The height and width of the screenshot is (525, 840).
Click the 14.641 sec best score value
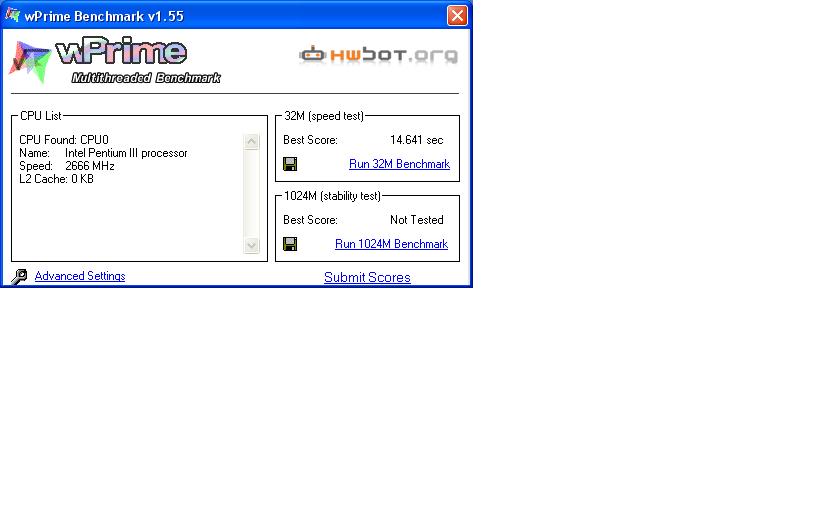pos(416,140)
